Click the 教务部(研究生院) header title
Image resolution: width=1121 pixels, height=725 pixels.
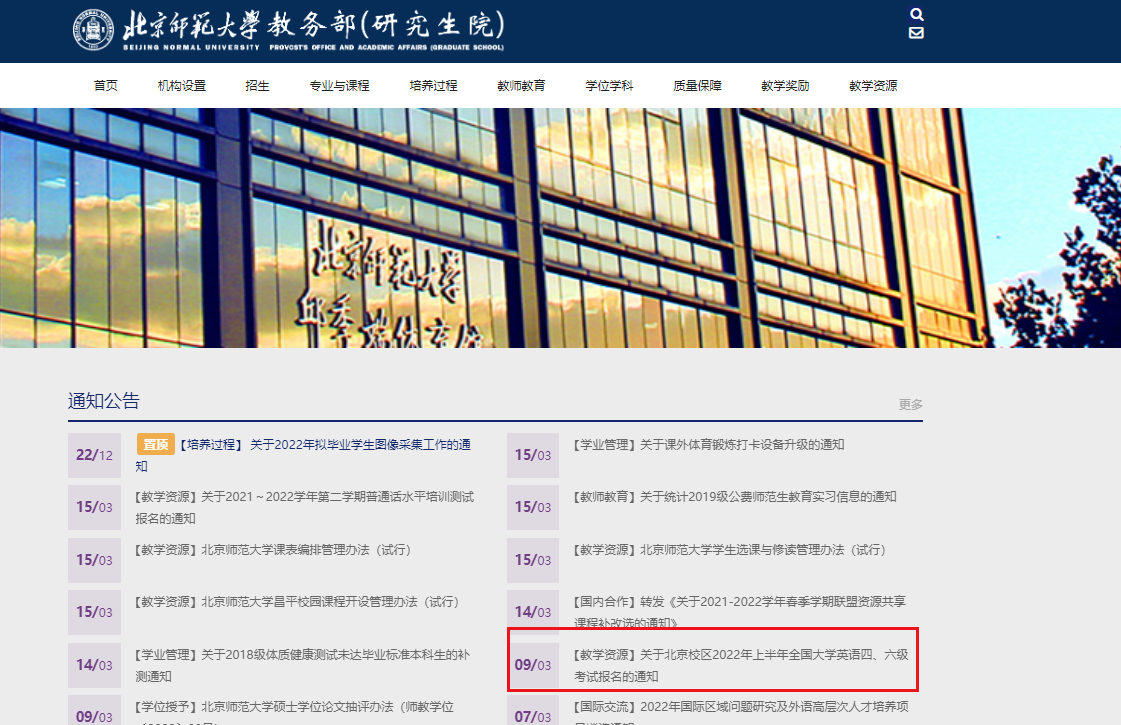pyautogui.click(x=386, y=25)
